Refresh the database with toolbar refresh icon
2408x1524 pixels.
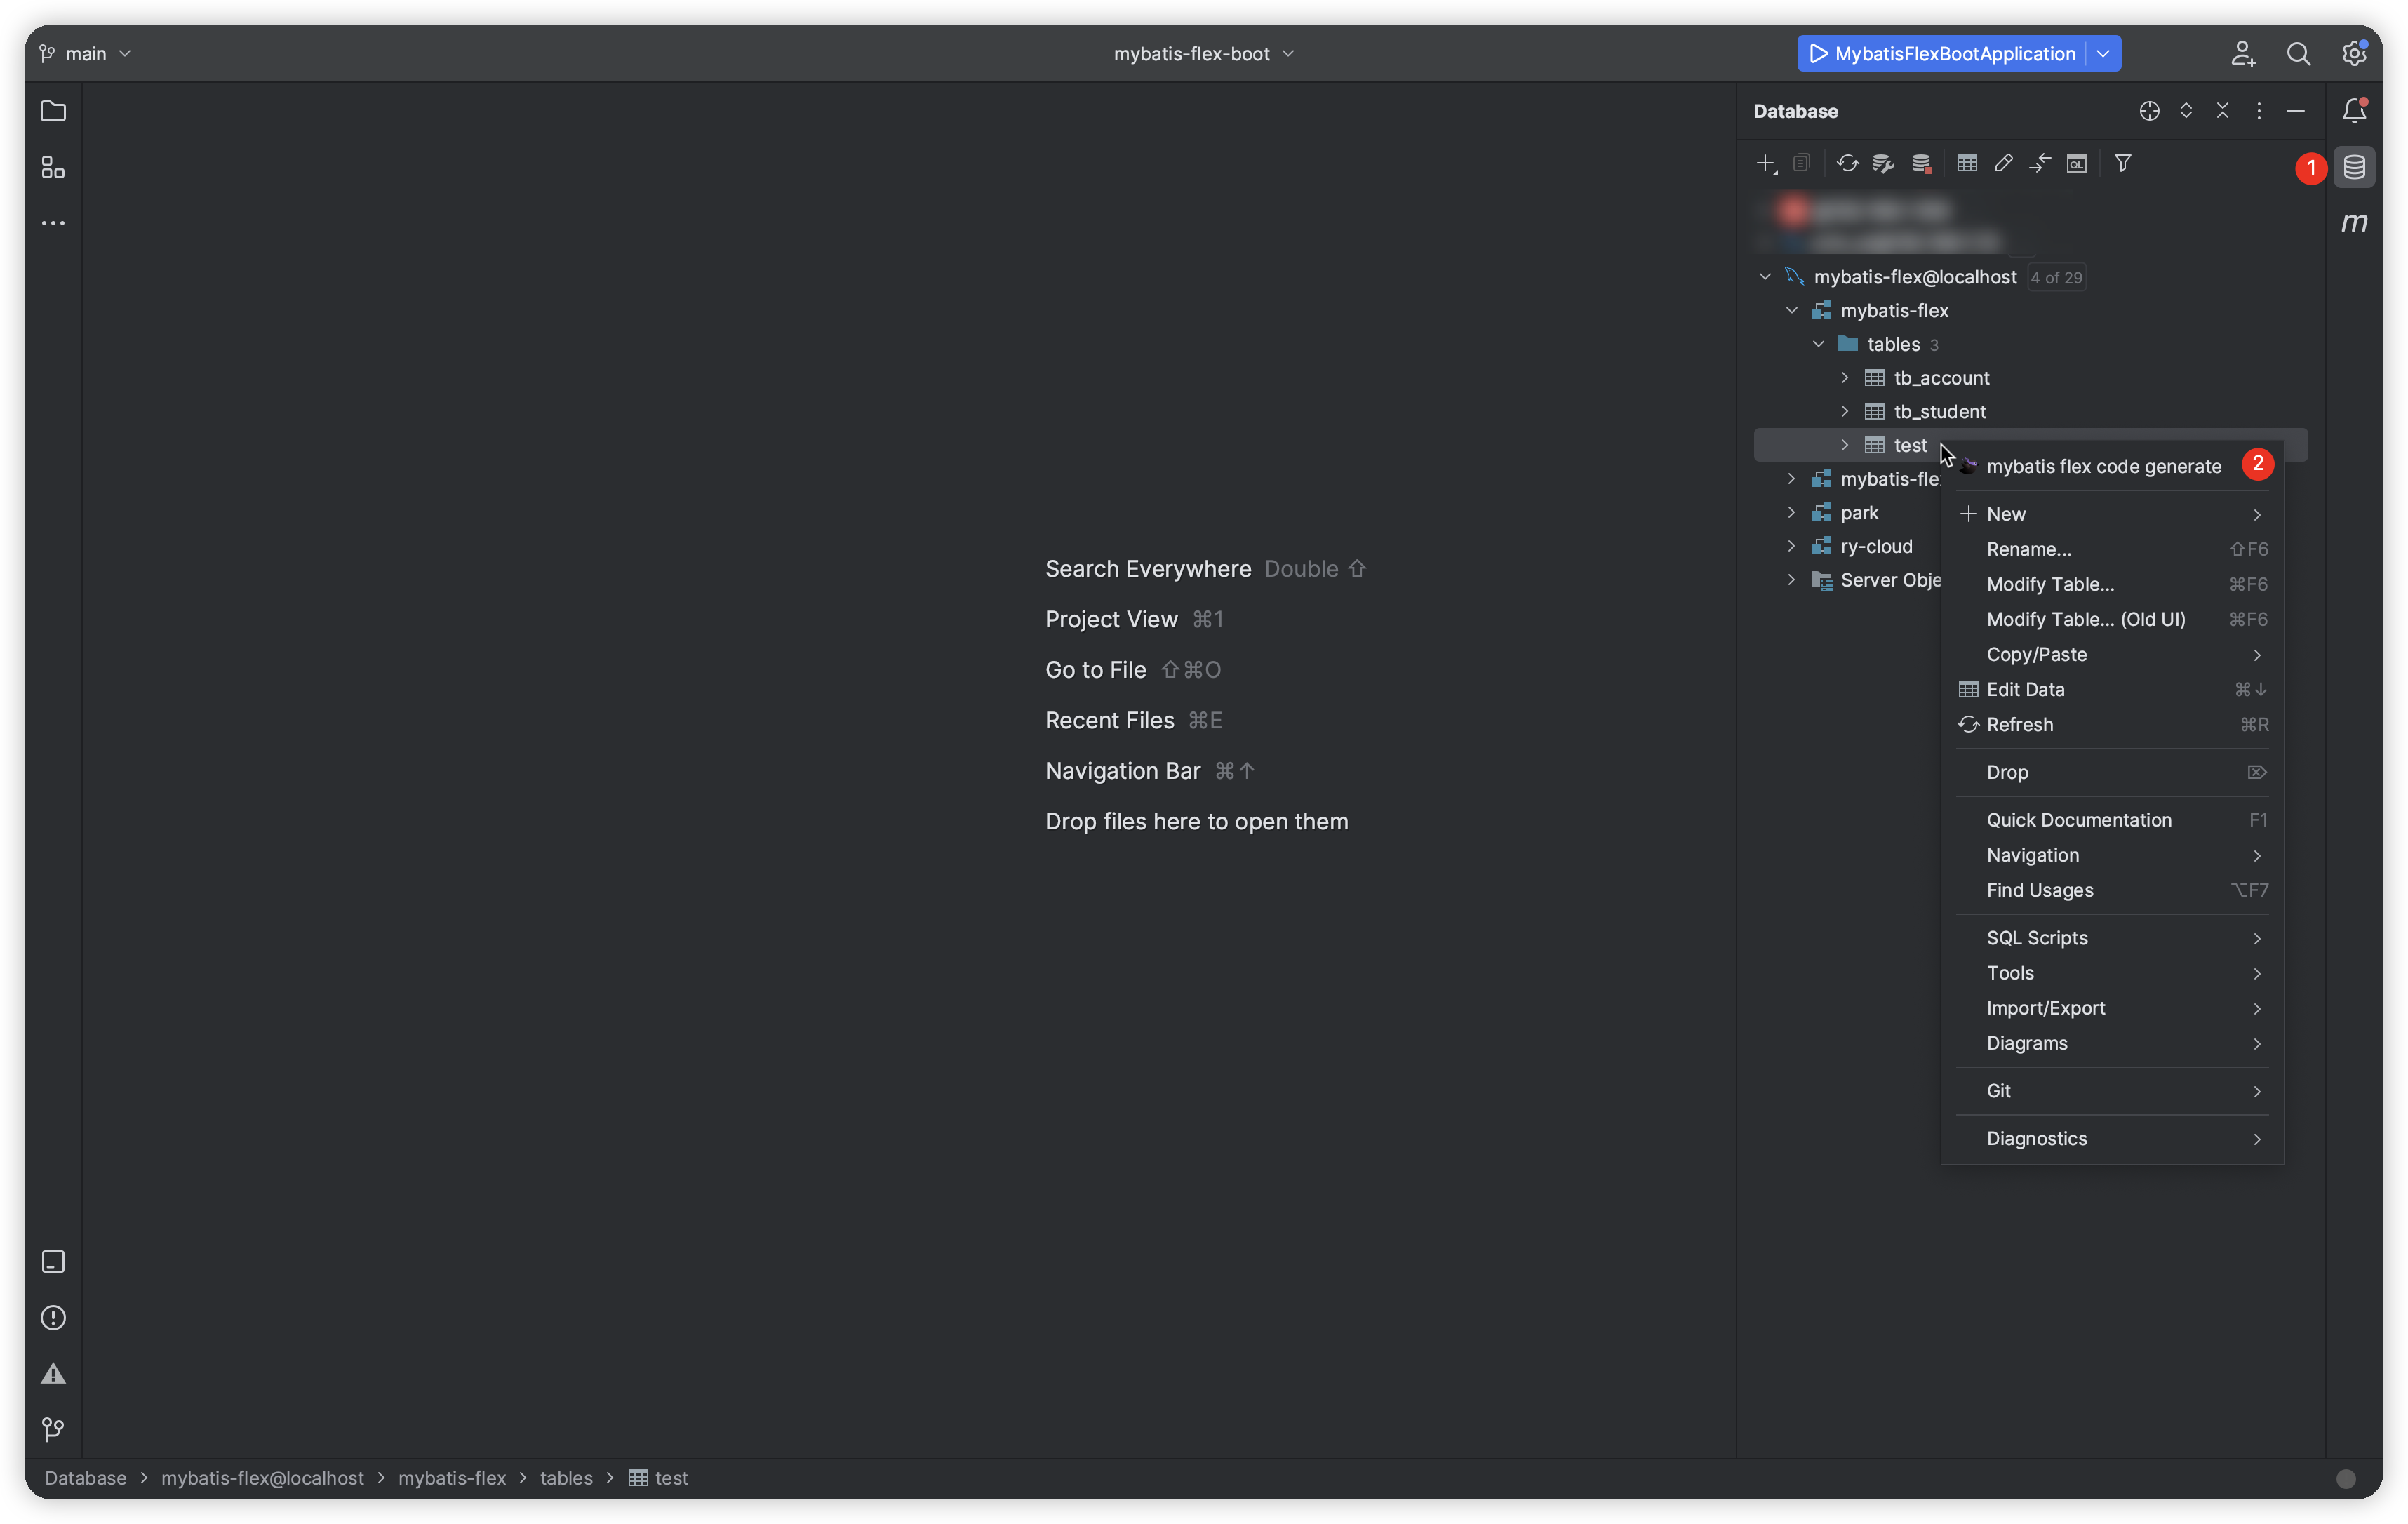click(x=1848, y=163)
